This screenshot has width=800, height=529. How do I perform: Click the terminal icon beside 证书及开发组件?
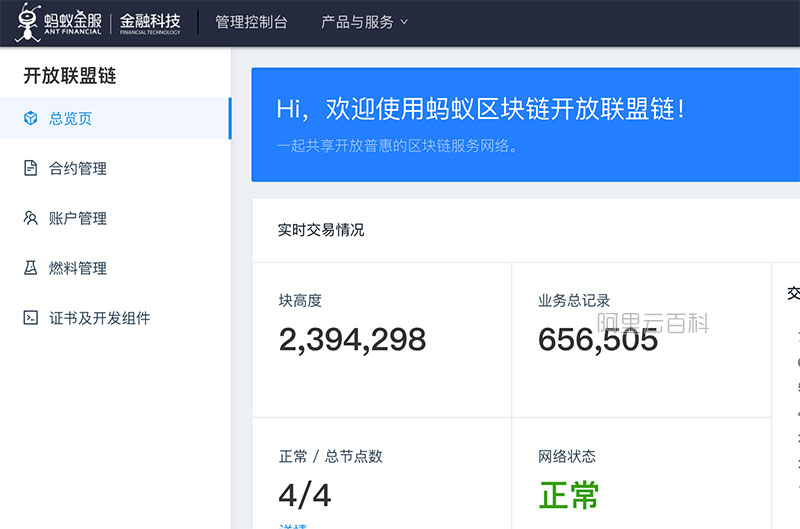coord(31,318)
